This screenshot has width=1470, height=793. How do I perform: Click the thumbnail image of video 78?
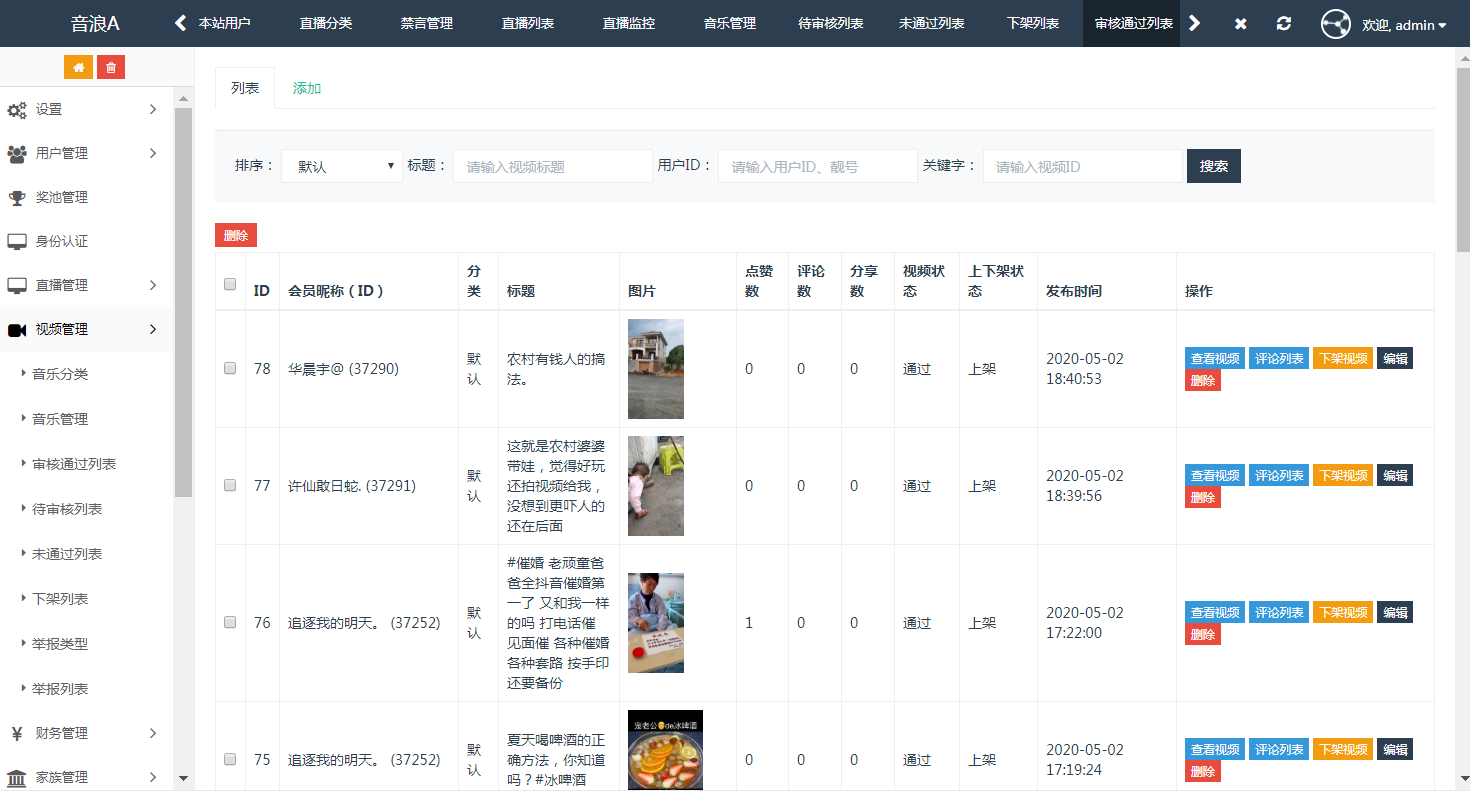(x=656, y=368)
